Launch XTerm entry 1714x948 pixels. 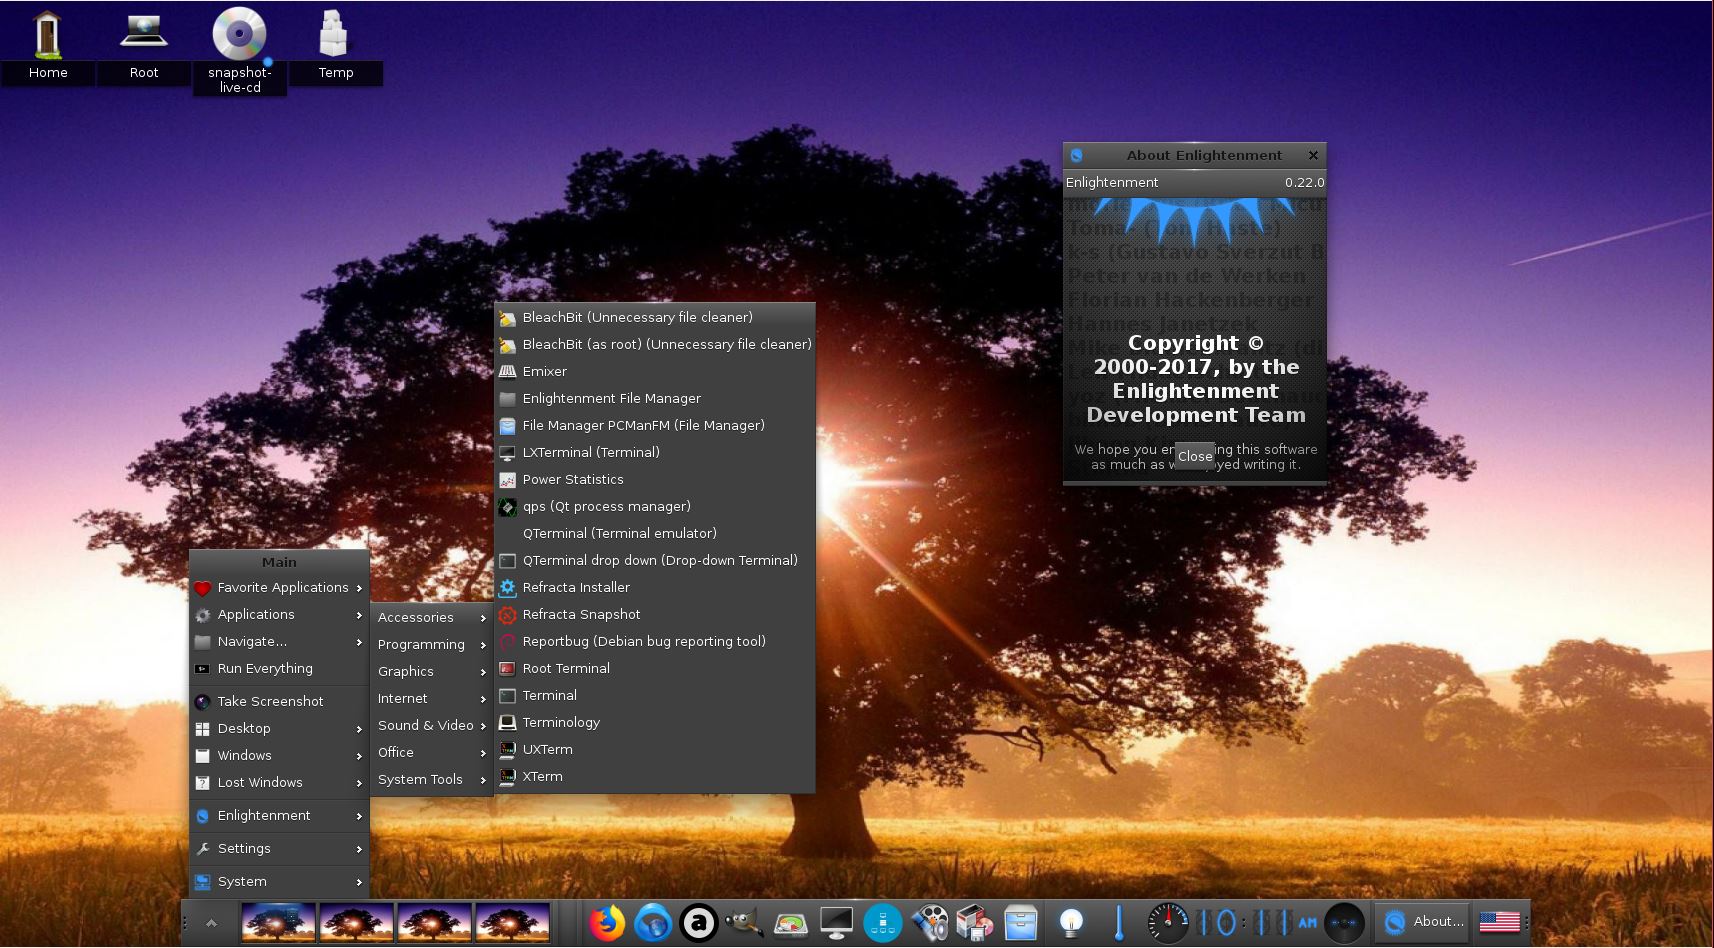pyautogui.click(x=655, y=776)
